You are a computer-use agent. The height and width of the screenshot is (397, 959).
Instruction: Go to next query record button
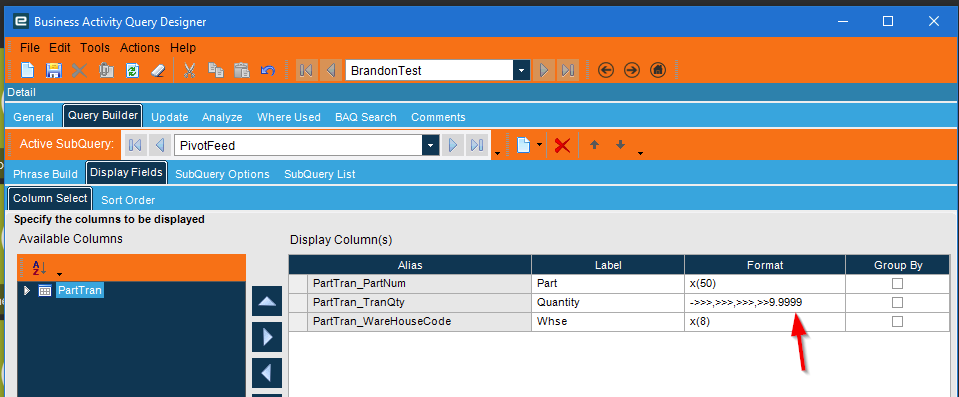543,70
